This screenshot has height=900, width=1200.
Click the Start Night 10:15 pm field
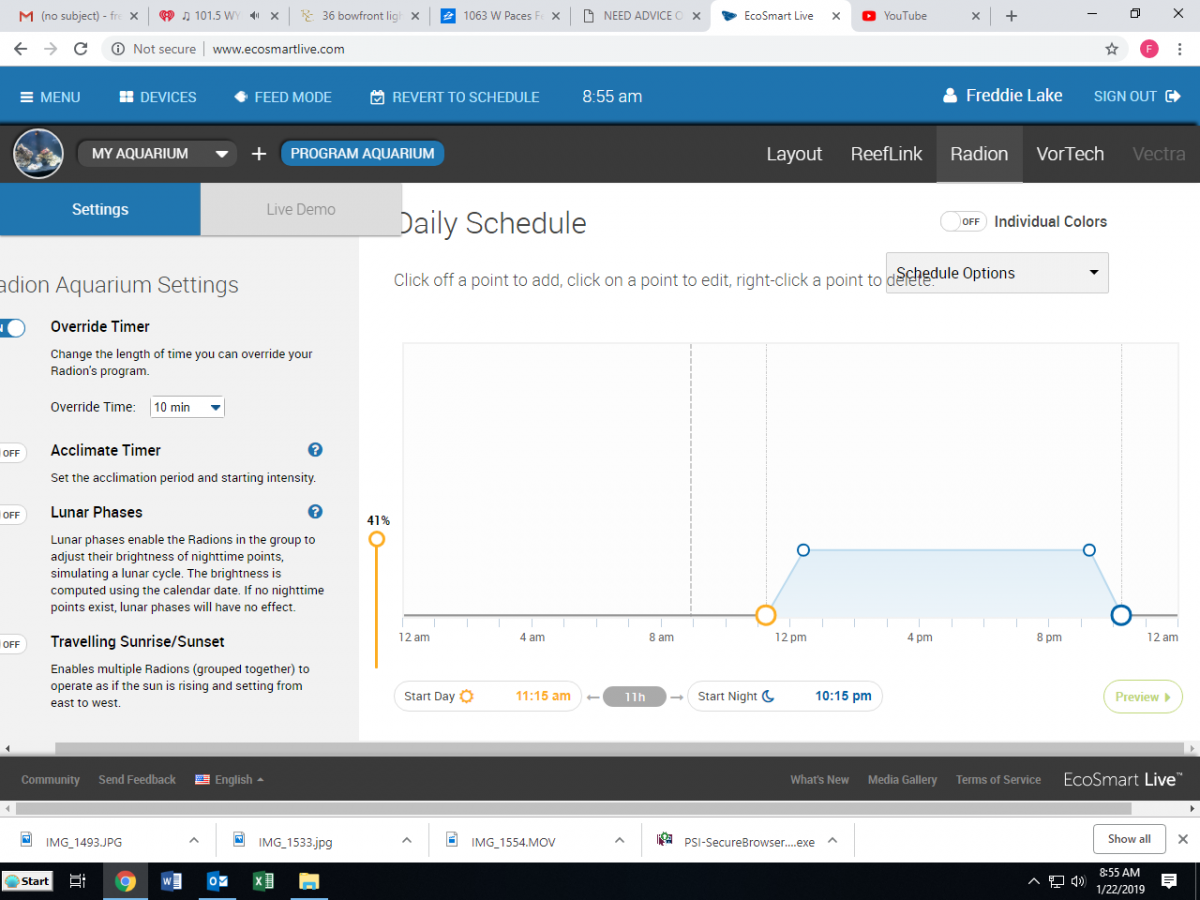point(784,696)
